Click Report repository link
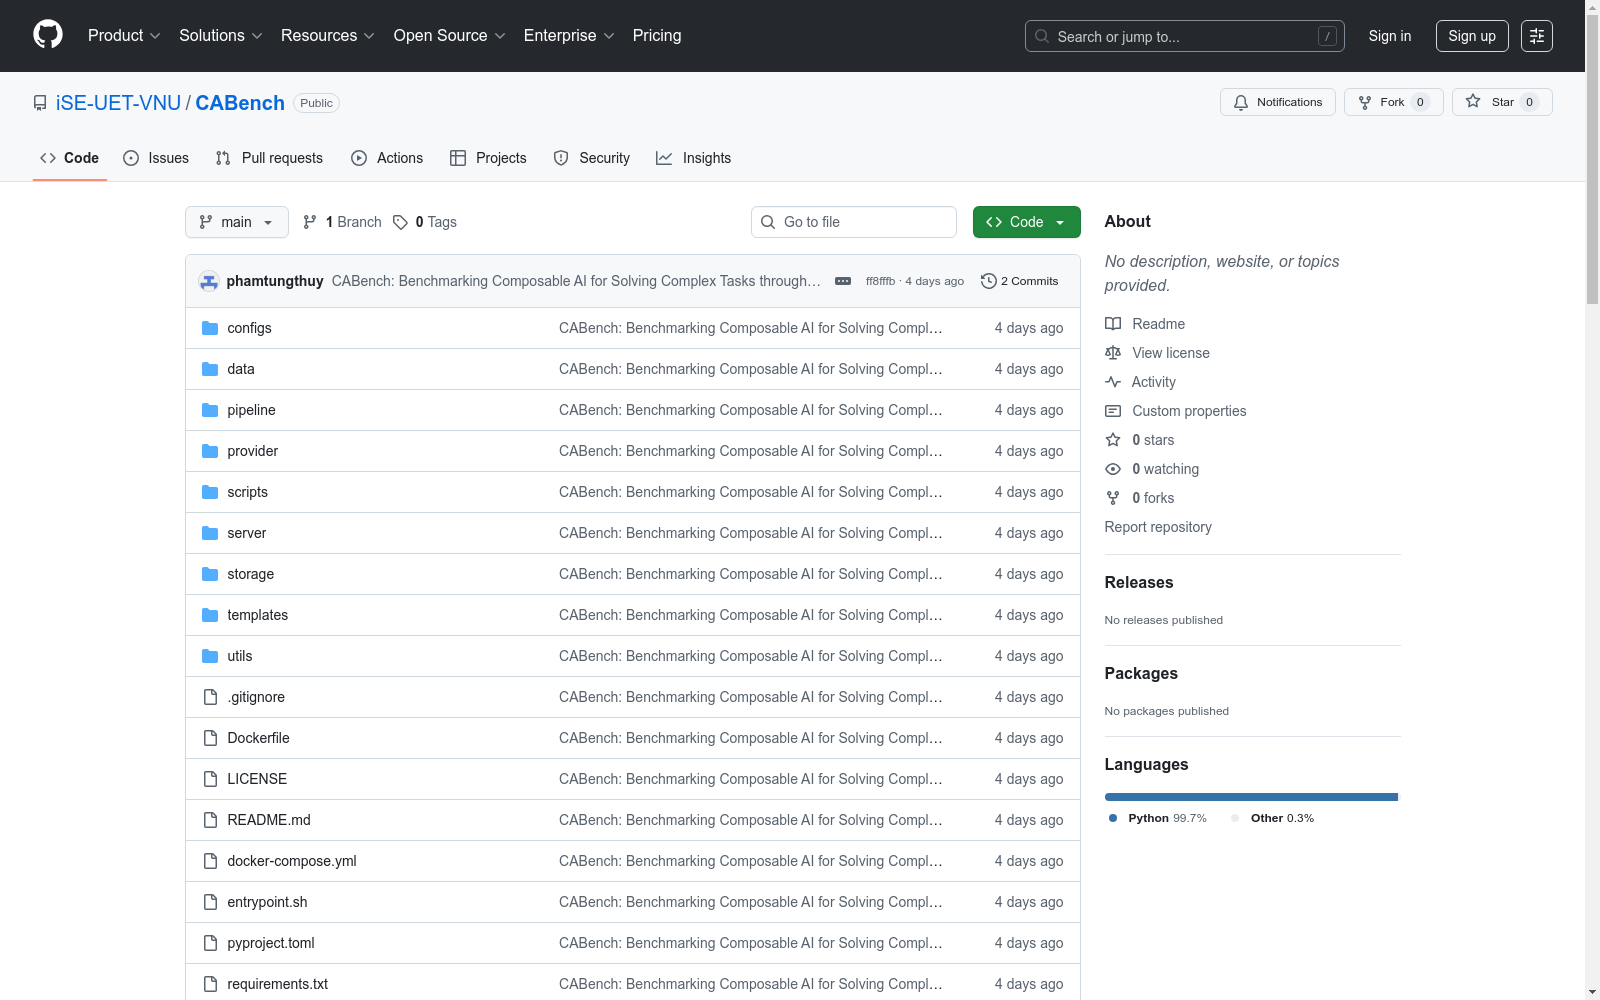The height and width of the screenshot is (1000, 1600). click(x=1158, y=527)
